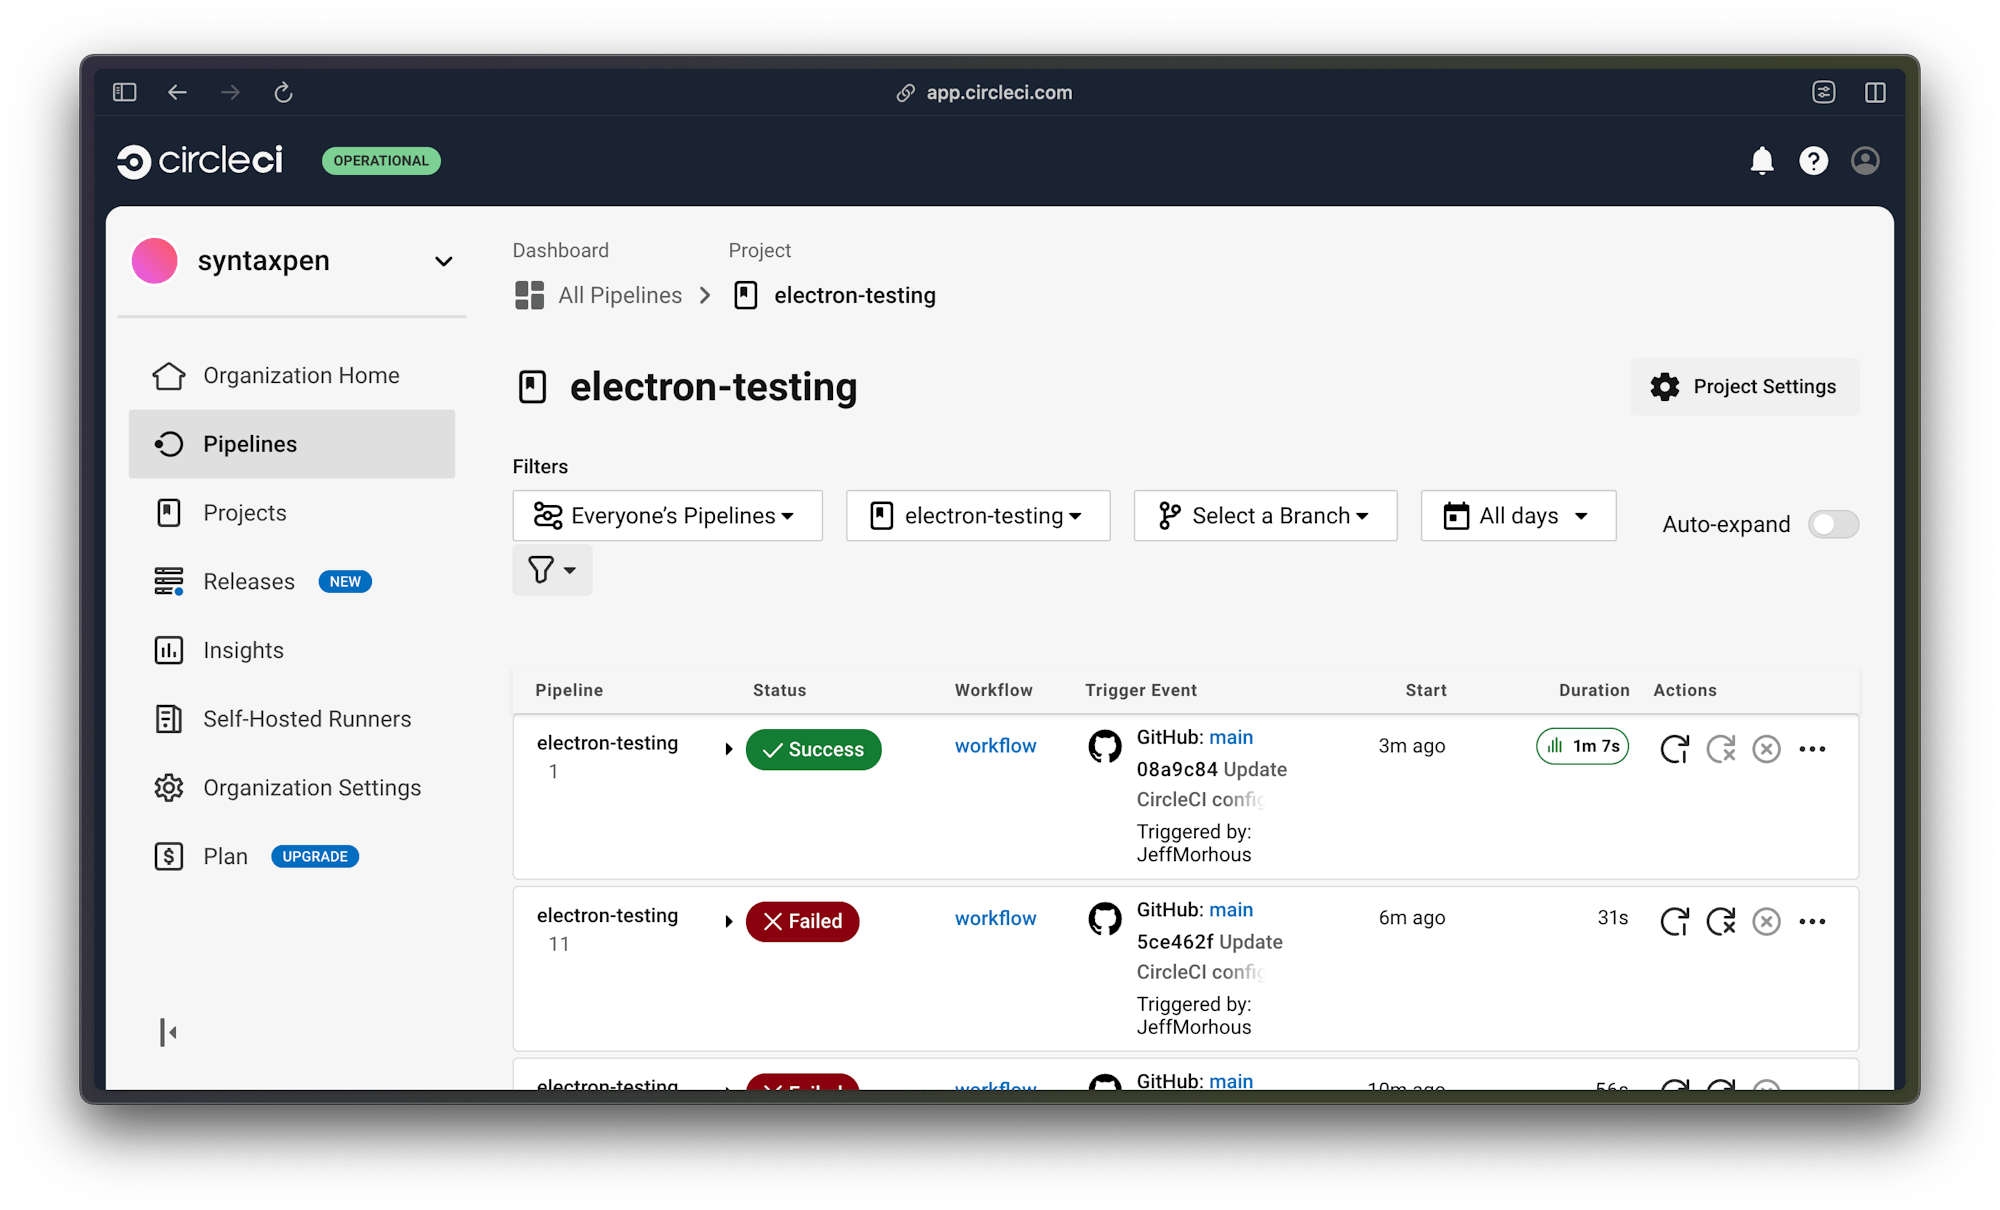Image resolution: width=2000 pixels, height=1210 pixels.
Task: Cancel the failed electron-testing 11 pipeline
Action: click(x=1767, y=921)
